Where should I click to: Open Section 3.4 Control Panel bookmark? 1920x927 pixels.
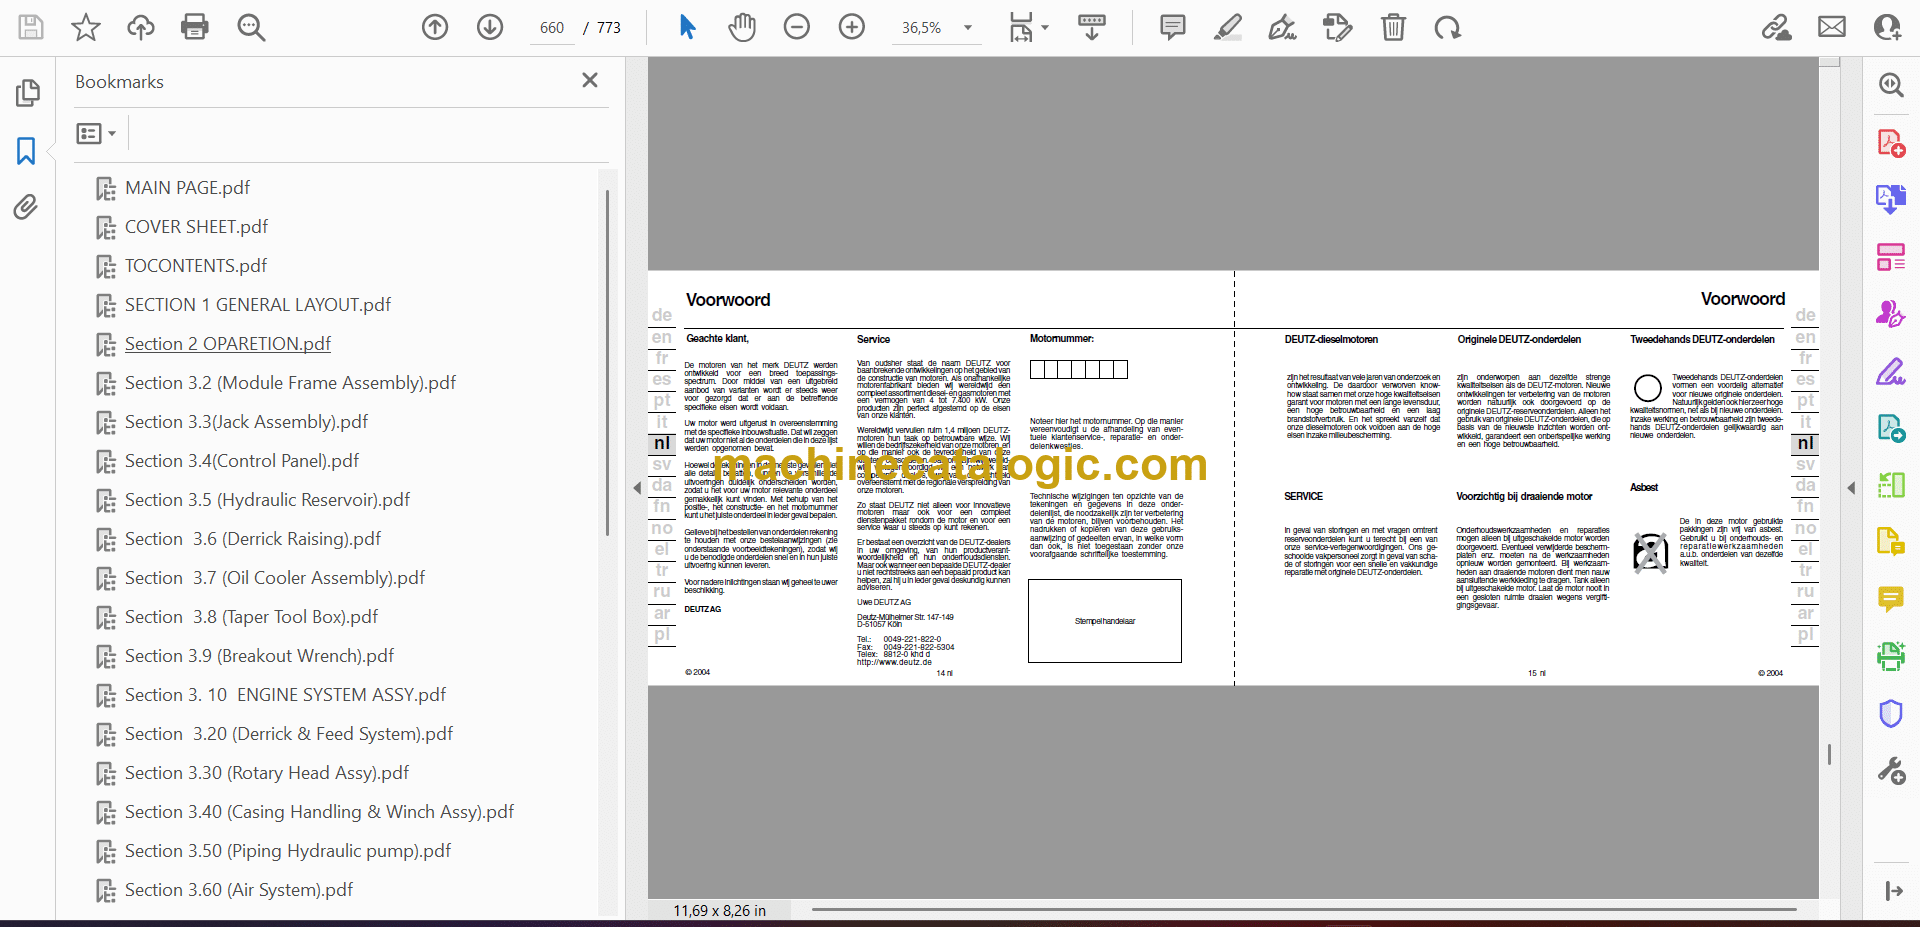click(242, 461)
